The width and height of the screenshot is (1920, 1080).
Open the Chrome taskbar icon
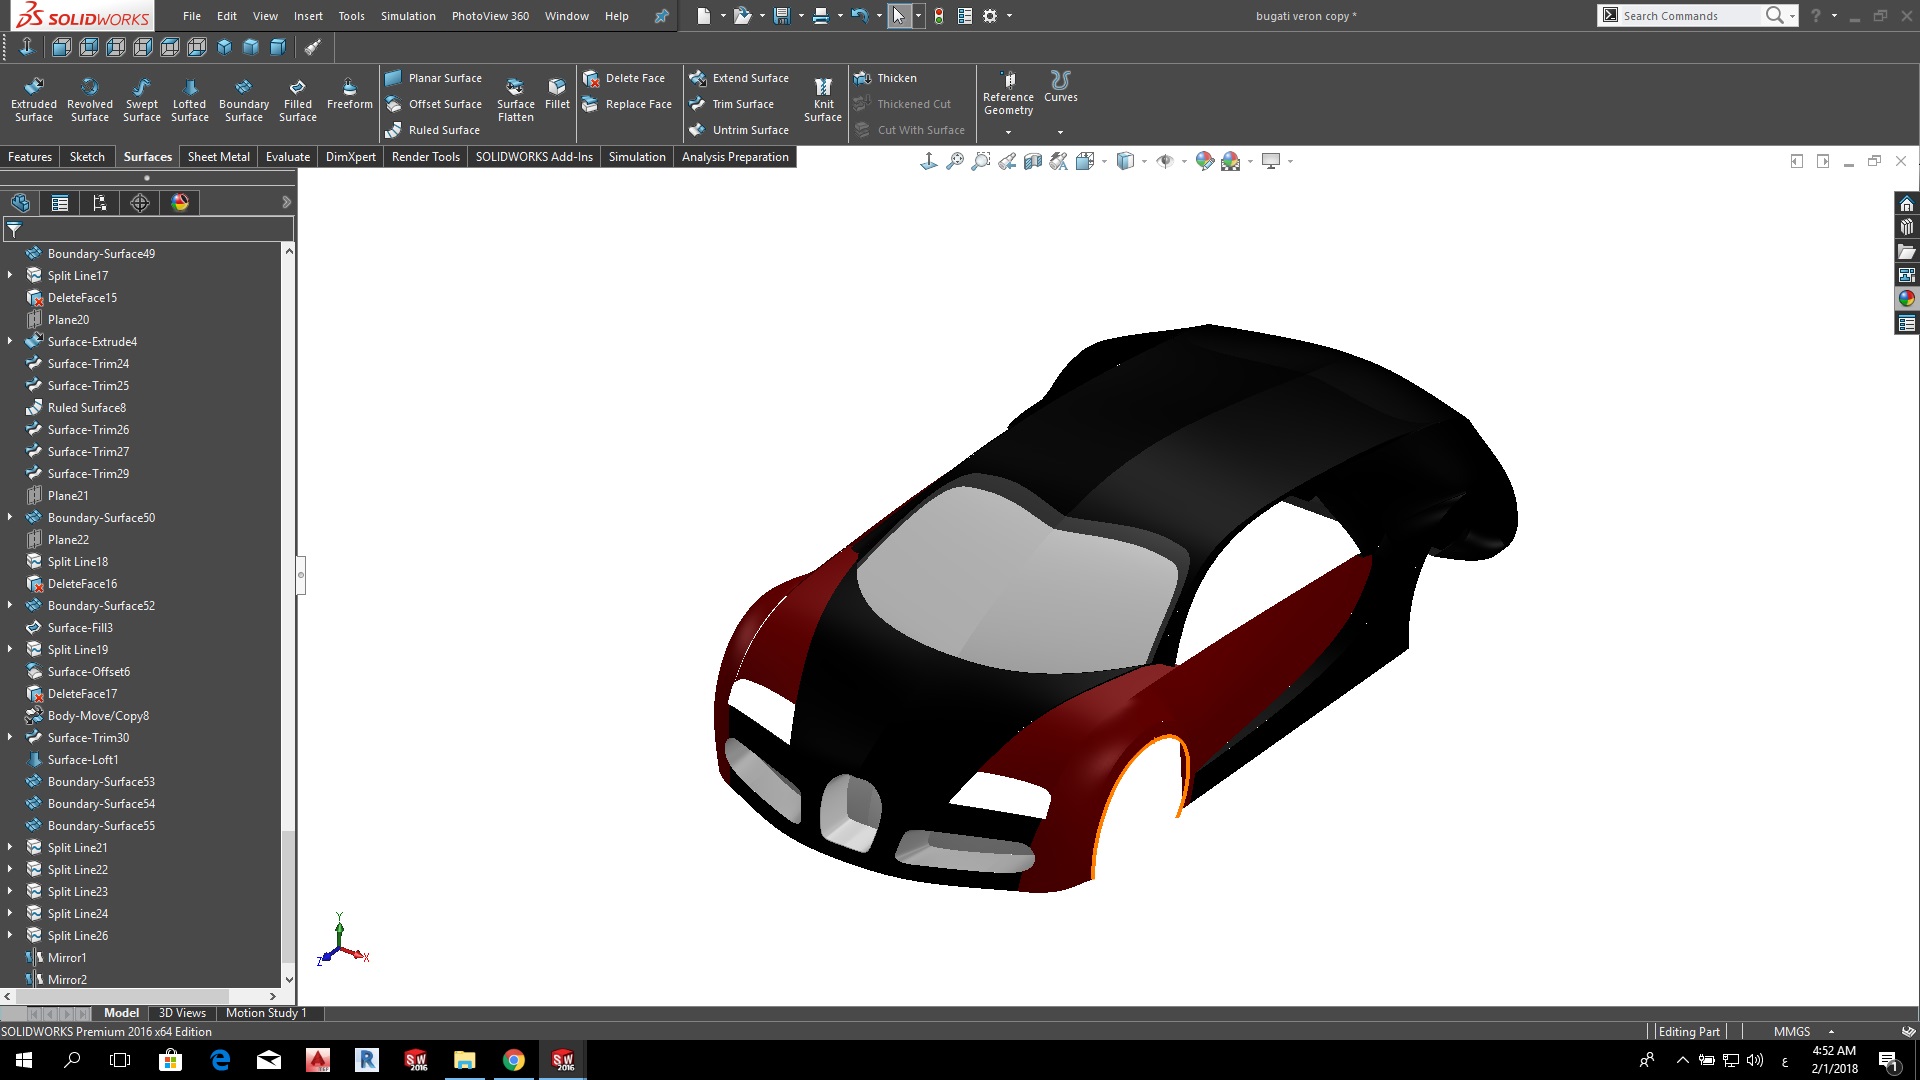514,1060
